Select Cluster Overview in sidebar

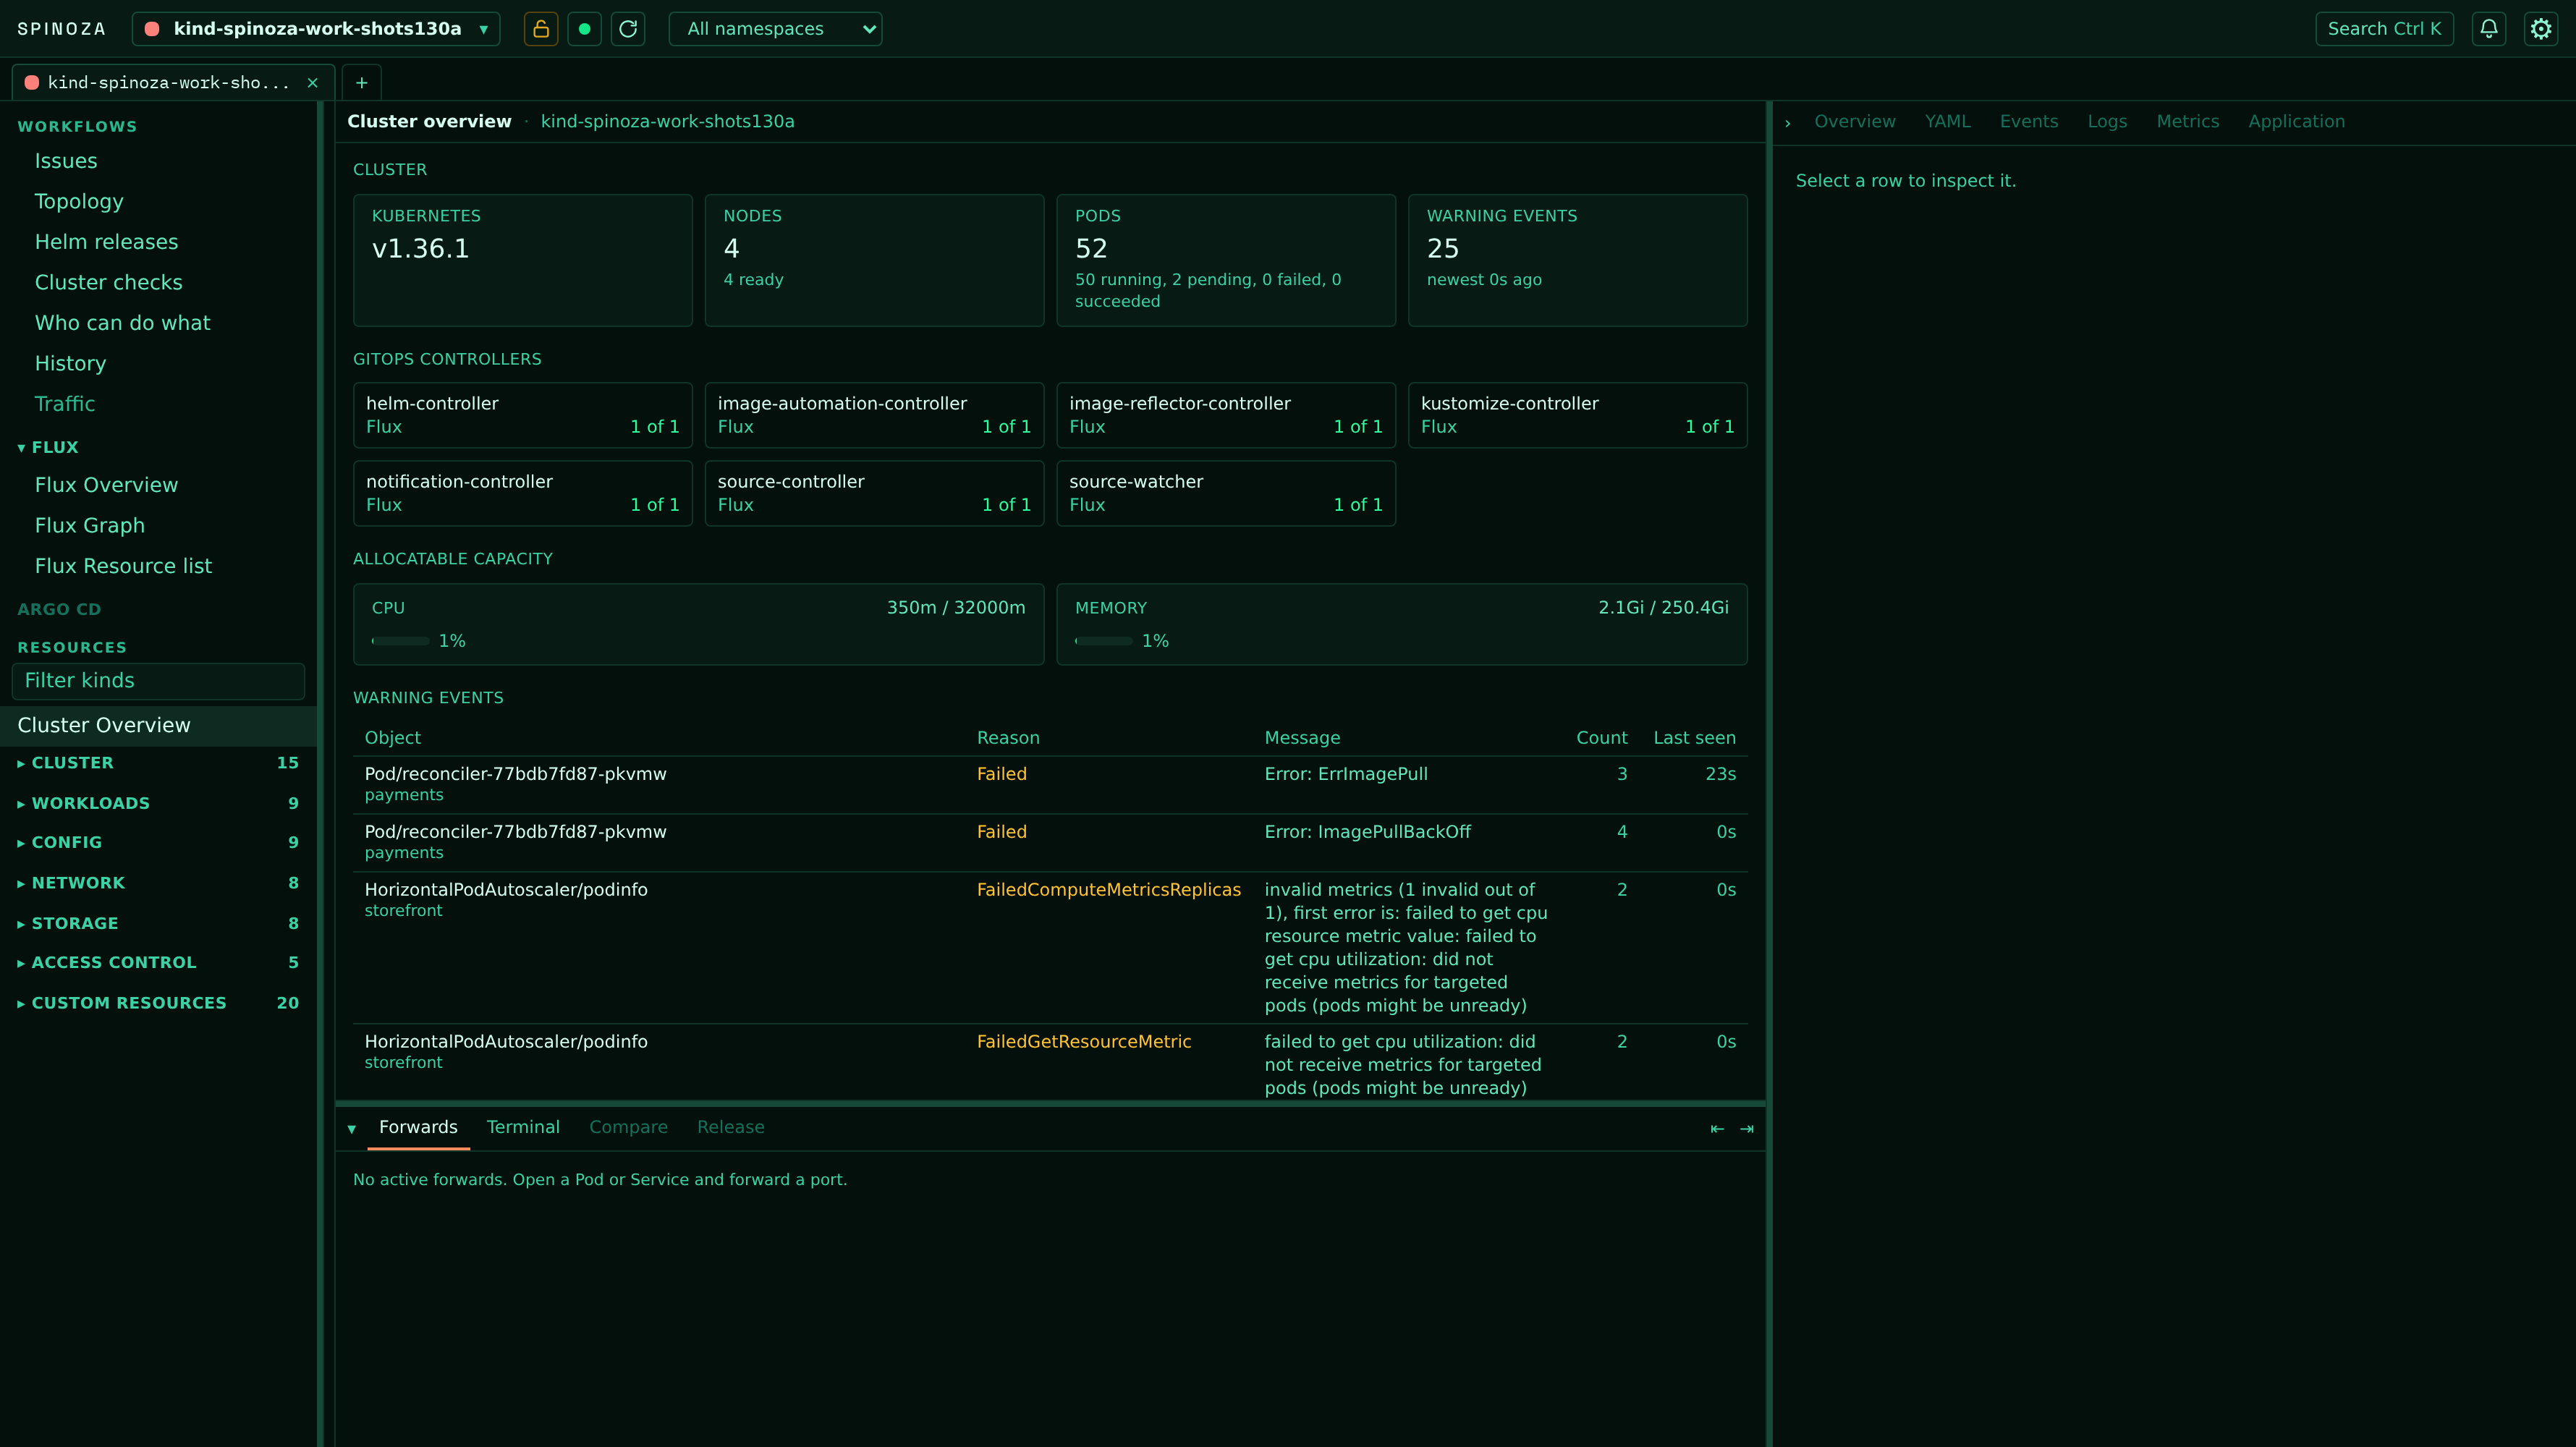point(158,725)
